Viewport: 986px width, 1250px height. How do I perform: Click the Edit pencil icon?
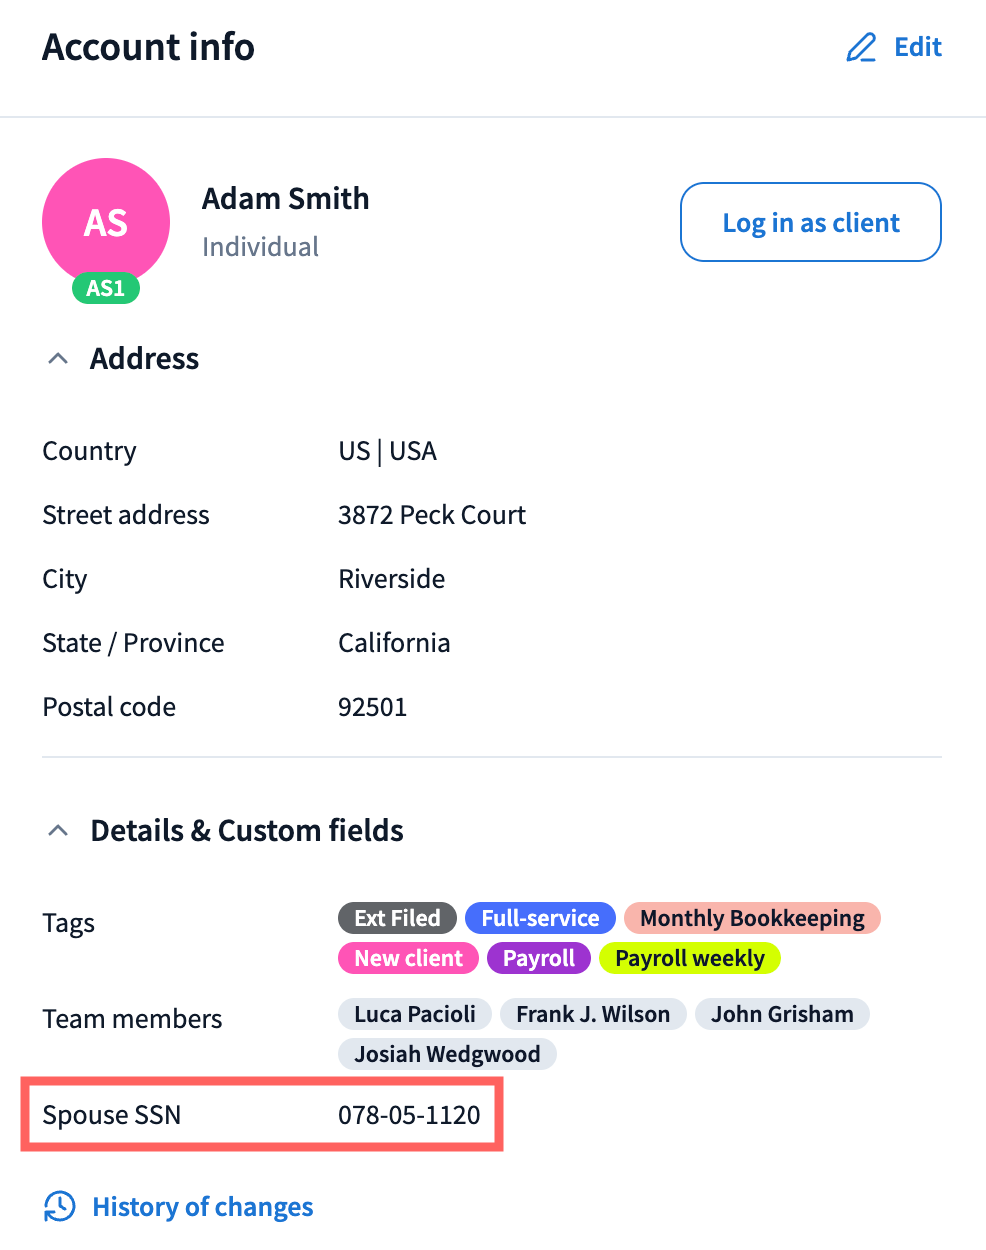[x=861, y=47]
